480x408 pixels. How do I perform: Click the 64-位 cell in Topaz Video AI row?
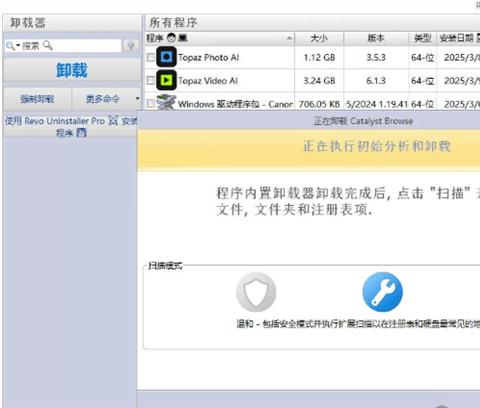[x=423, y=80]
